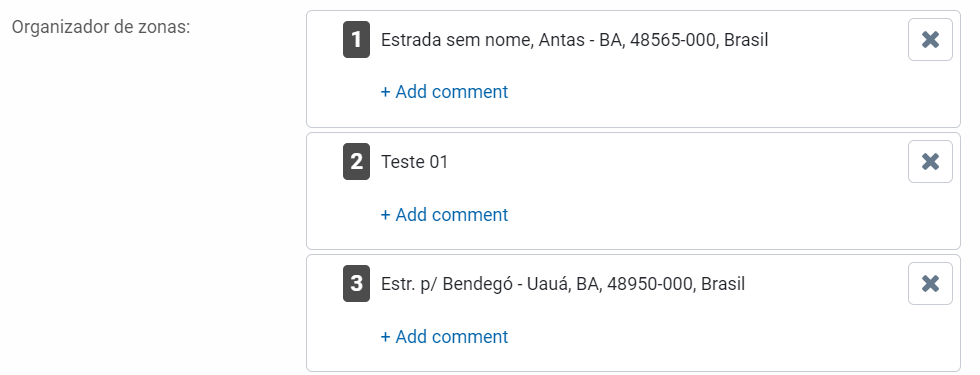Click empty space left of badge 2
This screenshot has height=375, width=980.
(x=325, y=162)
